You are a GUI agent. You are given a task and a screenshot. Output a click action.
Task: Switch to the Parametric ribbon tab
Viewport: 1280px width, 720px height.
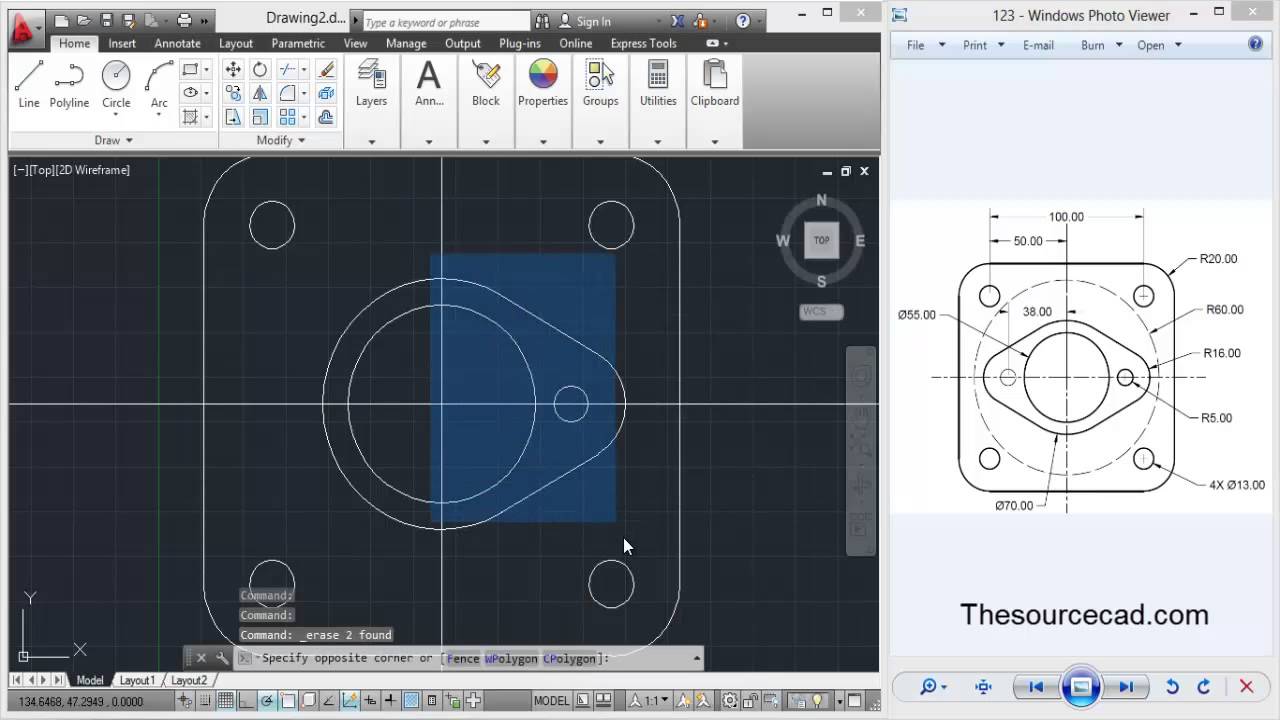click(x=298, y=43)
